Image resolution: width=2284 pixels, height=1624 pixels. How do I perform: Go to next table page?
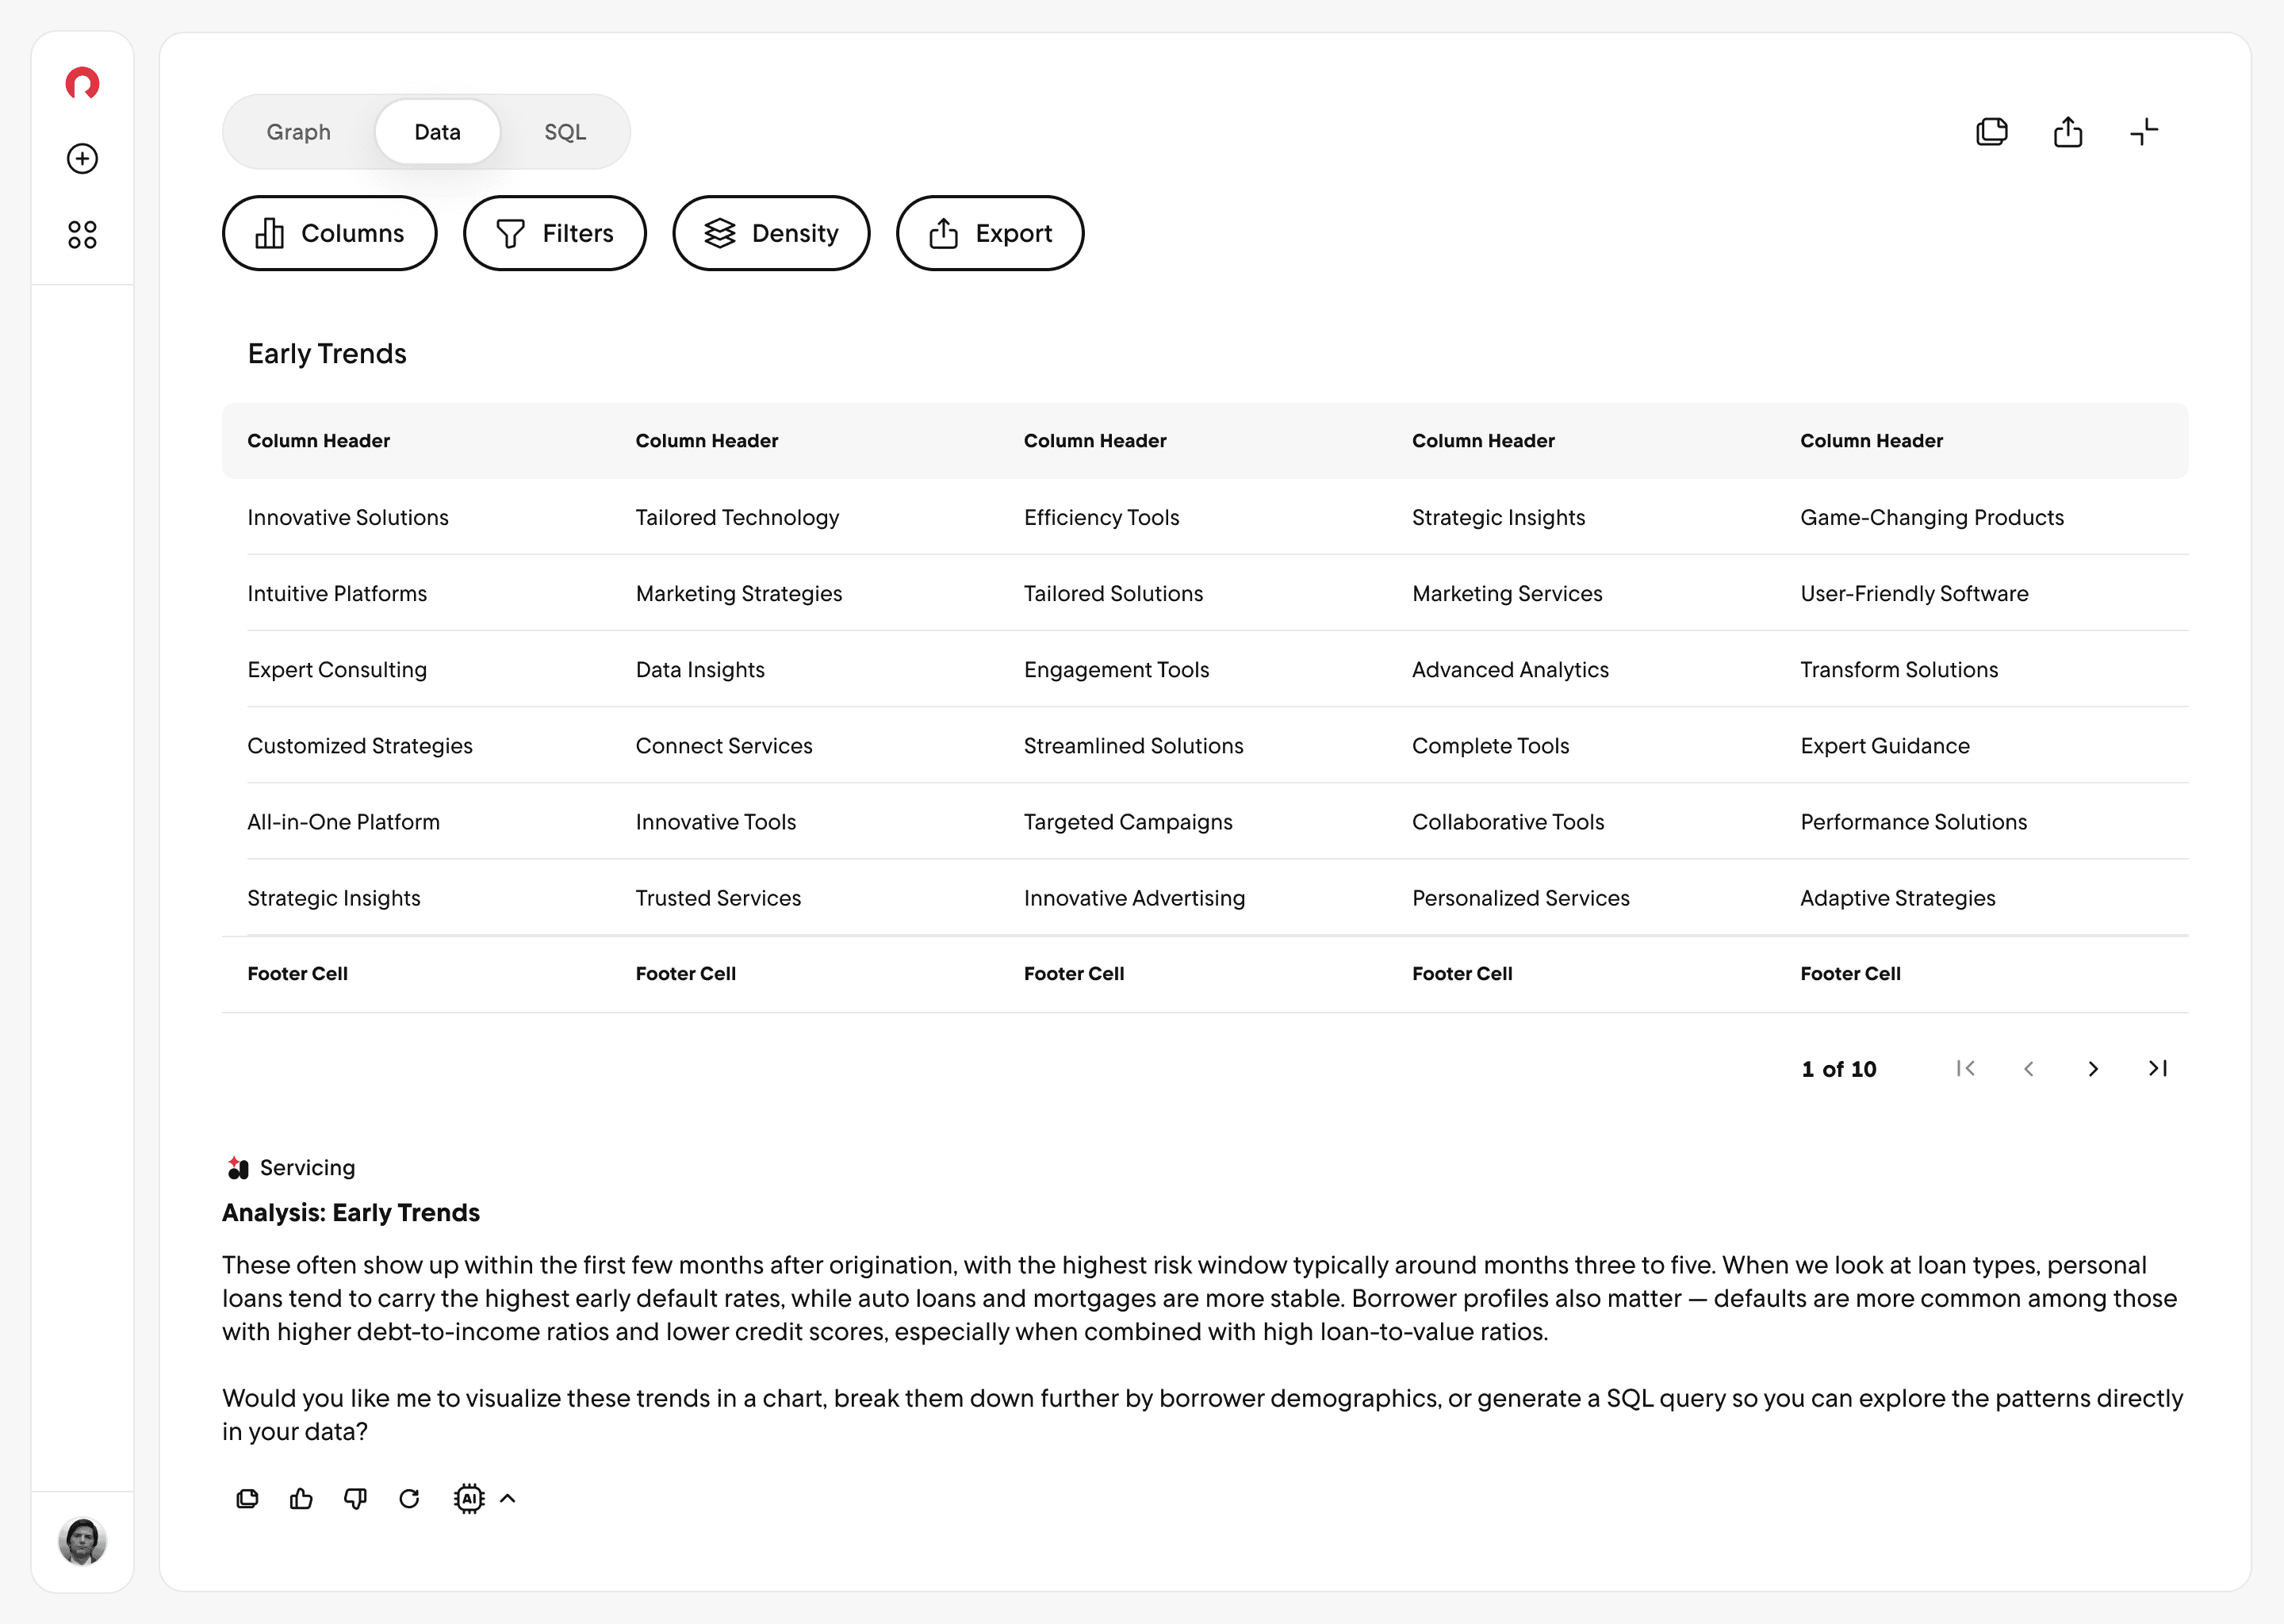[x=2093, y=1069]
